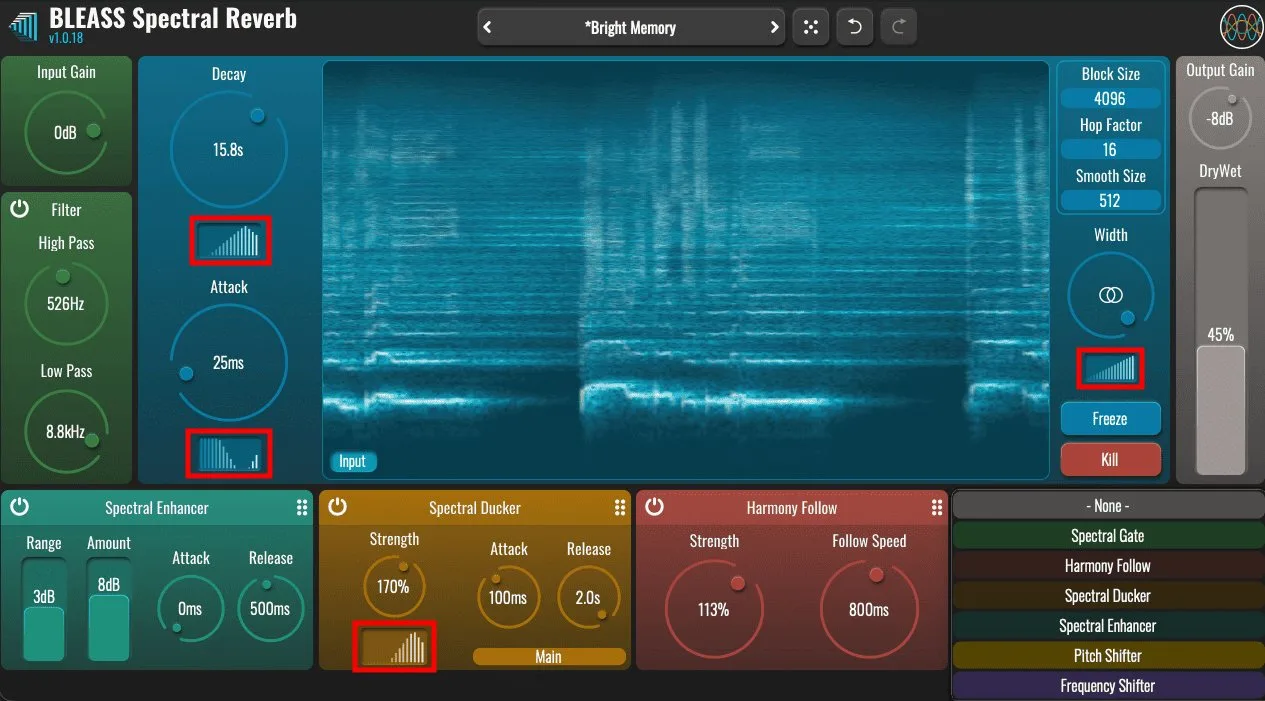
Task: Choose Spectral Gate from the effect list
Action: 1108,536
